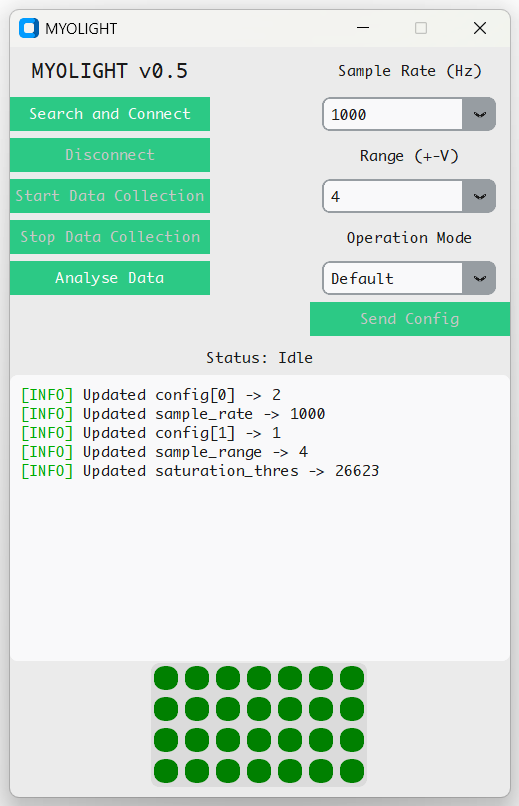Image resolution: width=519 pixels, height=806 pixels.
Task: Click the Disconnect button
Action: click(110, 155)
